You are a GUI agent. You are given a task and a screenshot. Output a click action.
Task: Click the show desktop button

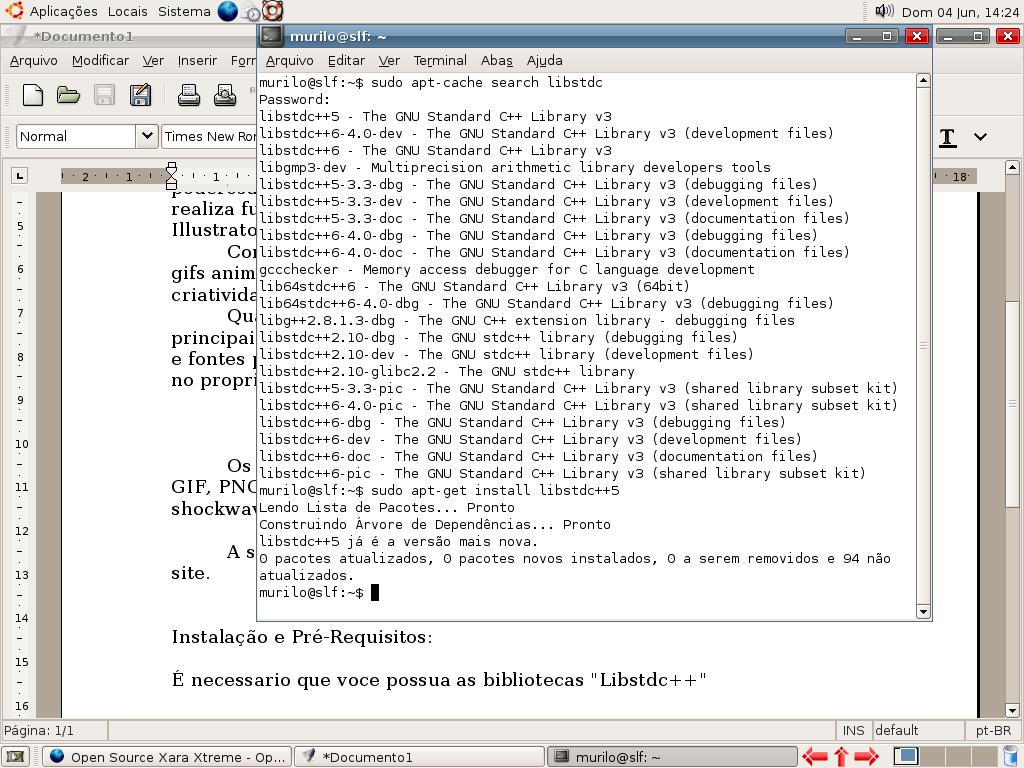pos(12,756)
